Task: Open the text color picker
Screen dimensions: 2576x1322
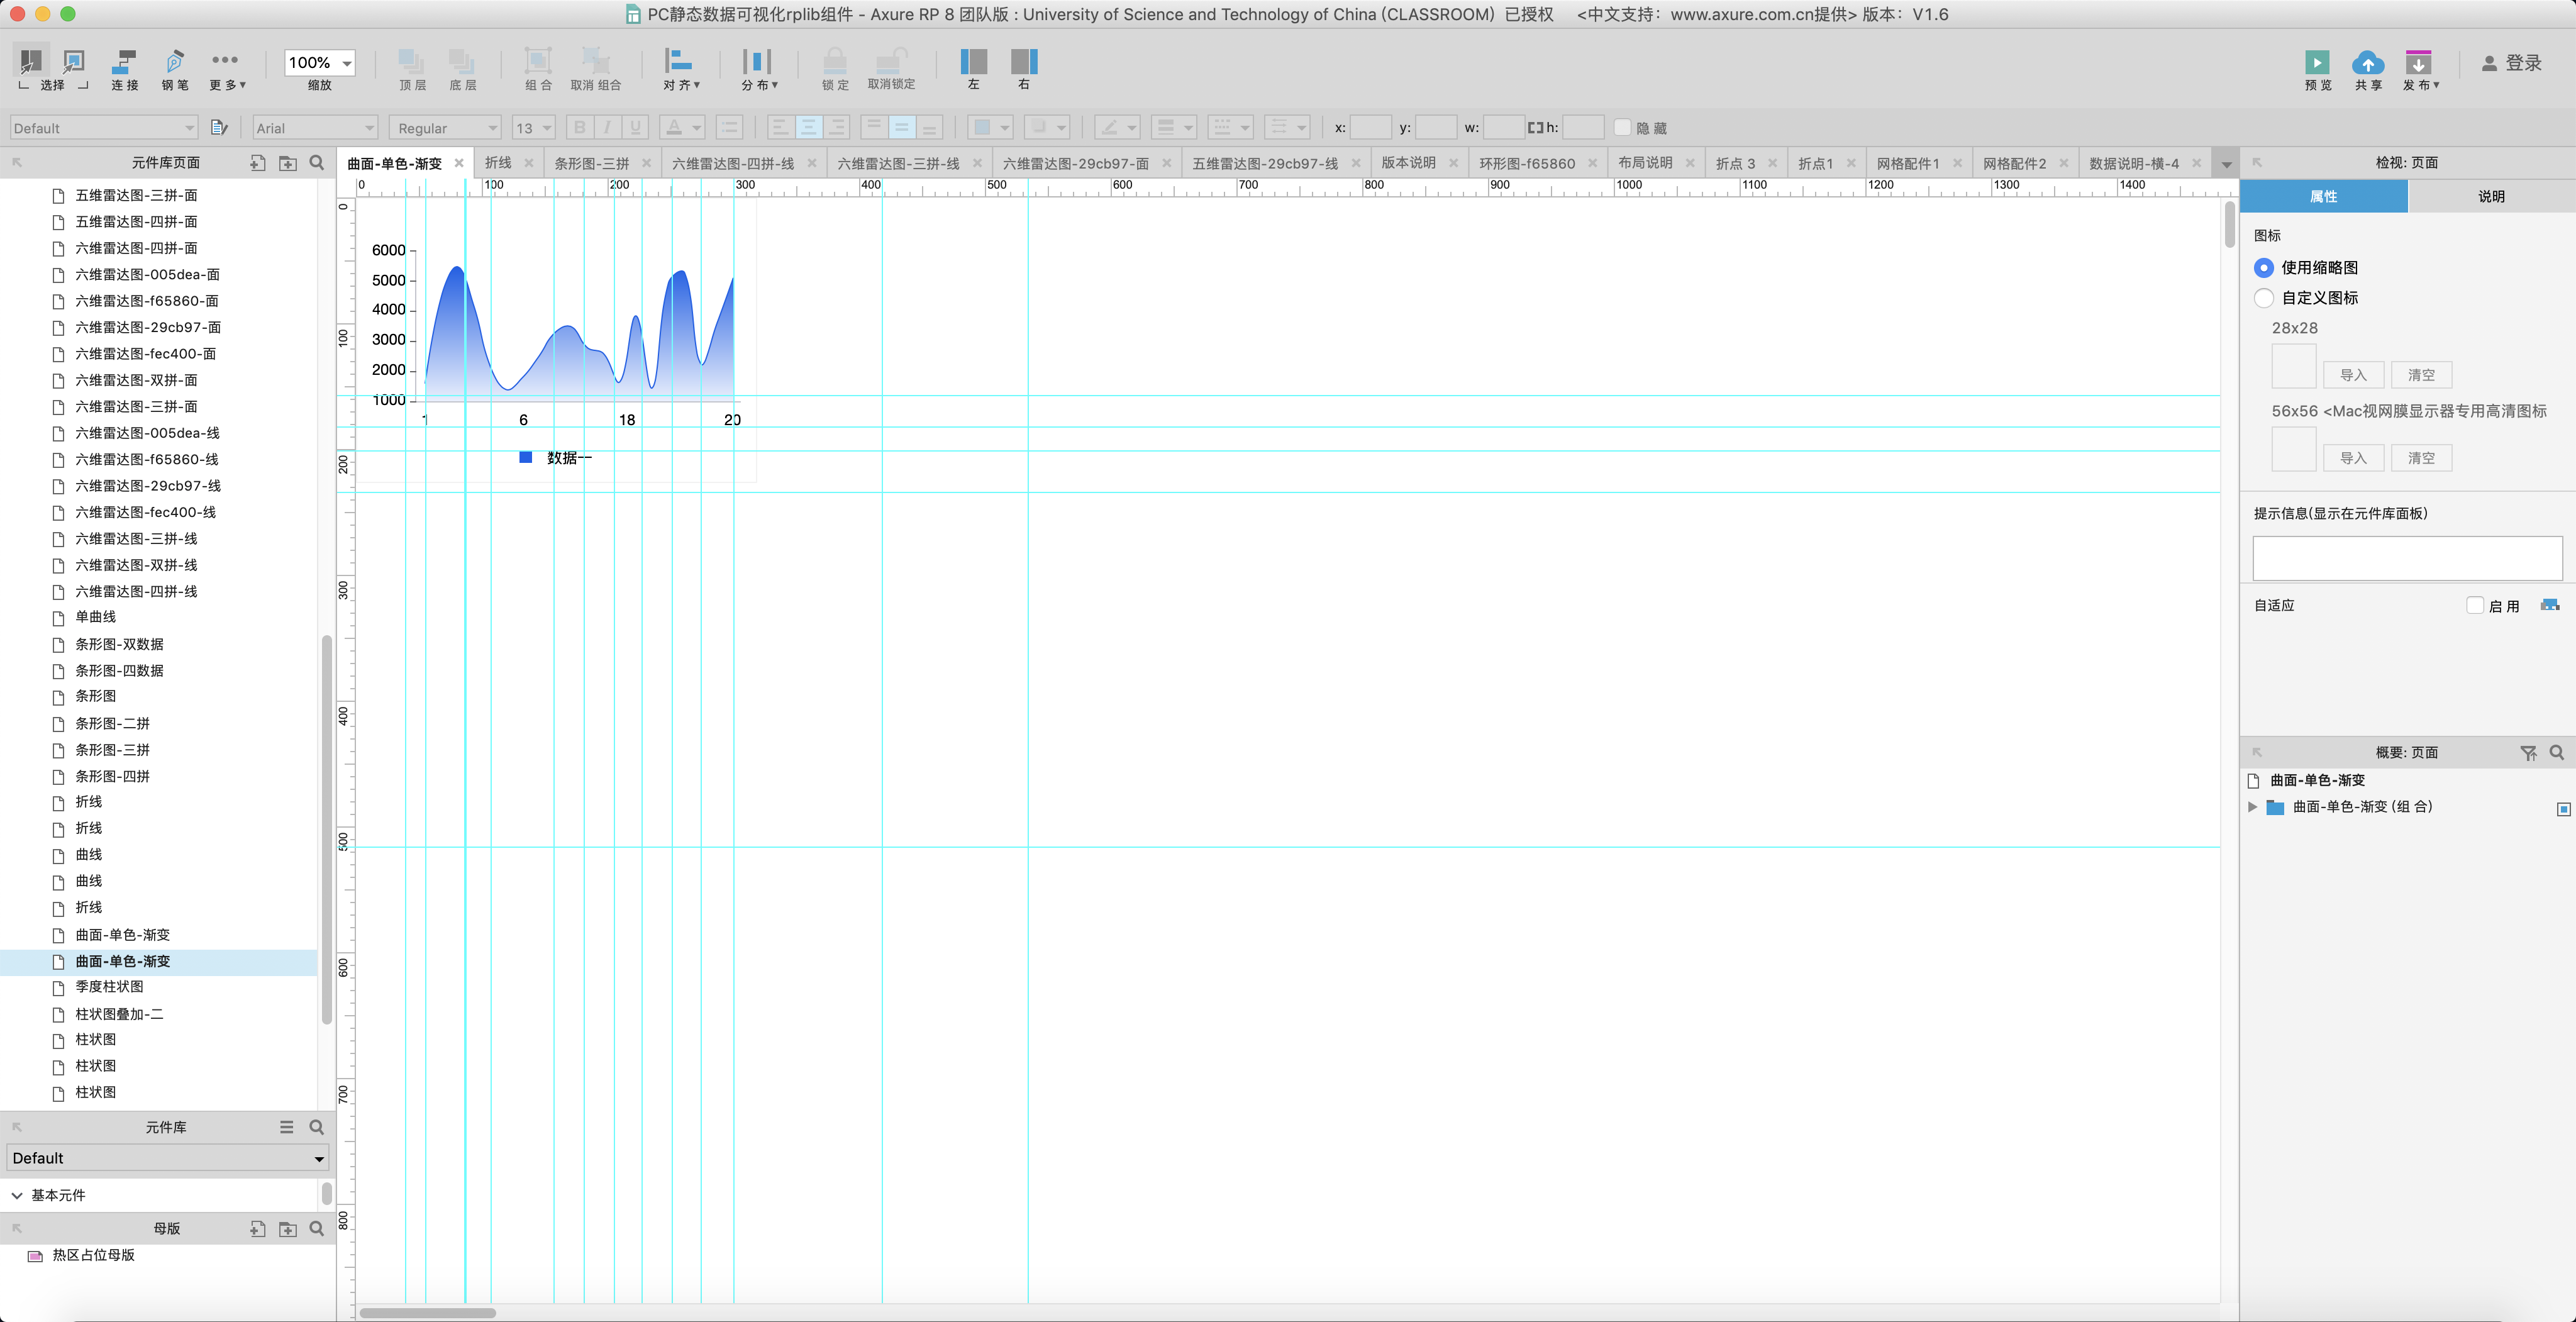Action: (682, 128)
